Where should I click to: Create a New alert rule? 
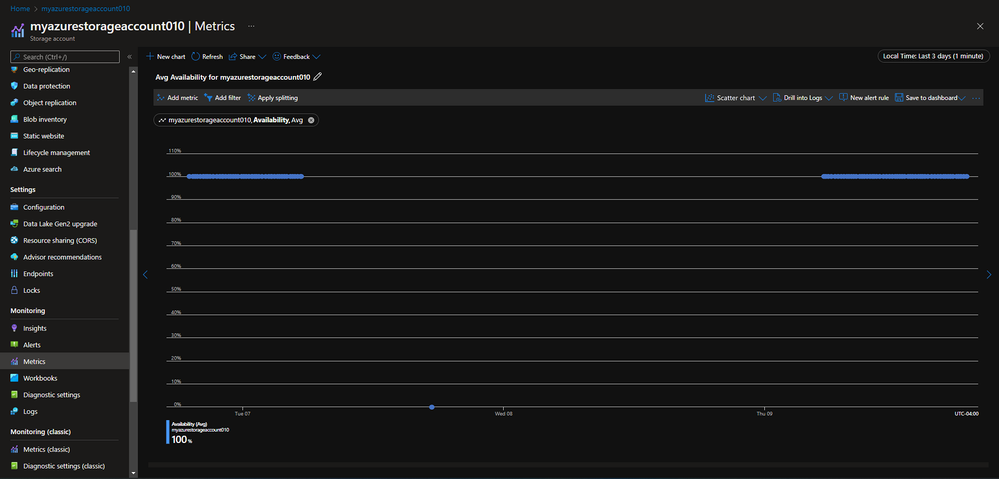(864, 98)
